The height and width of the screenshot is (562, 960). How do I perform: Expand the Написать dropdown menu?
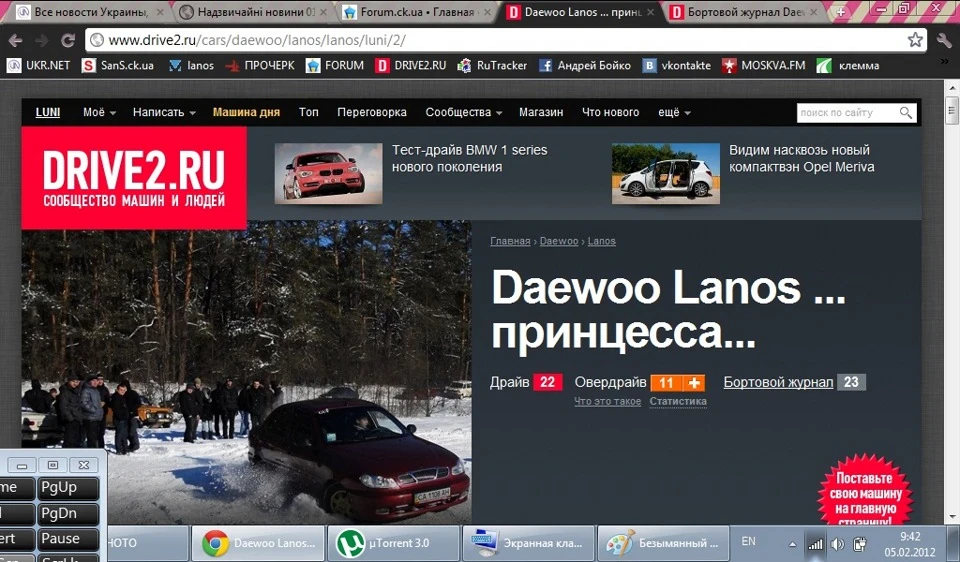164,112
